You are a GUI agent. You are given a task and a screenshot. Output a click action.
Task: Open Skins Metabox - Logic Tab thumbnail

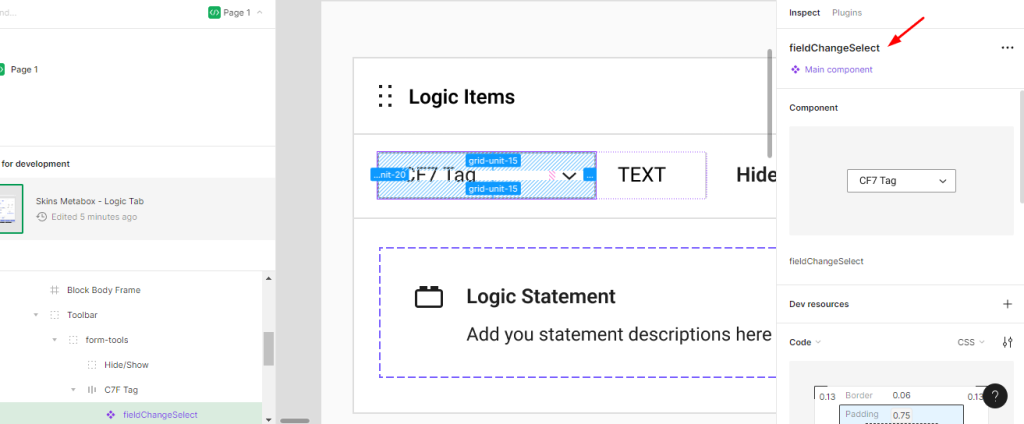[10, 209]
